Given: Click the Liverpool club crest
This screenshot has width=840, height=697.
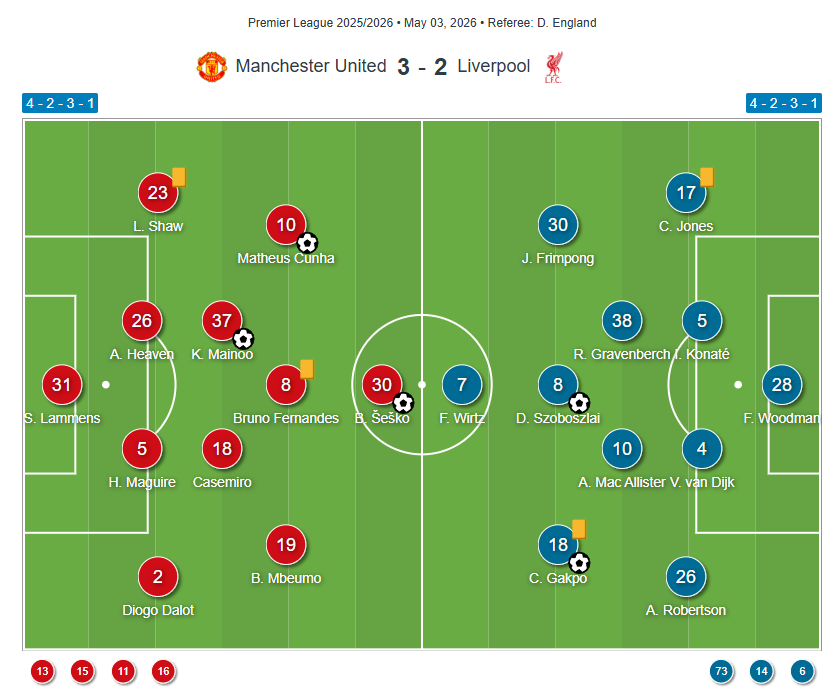Looking at the screenshot, I should click(553, 68).
